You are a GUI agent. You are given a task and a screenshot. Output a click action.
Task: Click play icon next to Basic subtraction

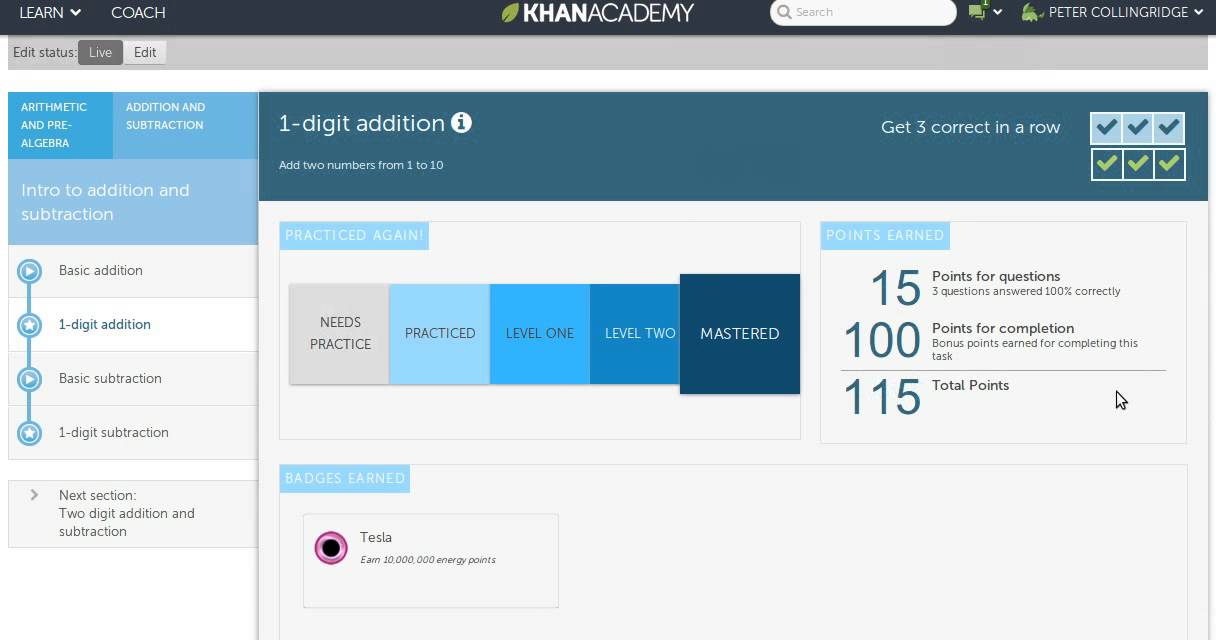click(30, 379)
